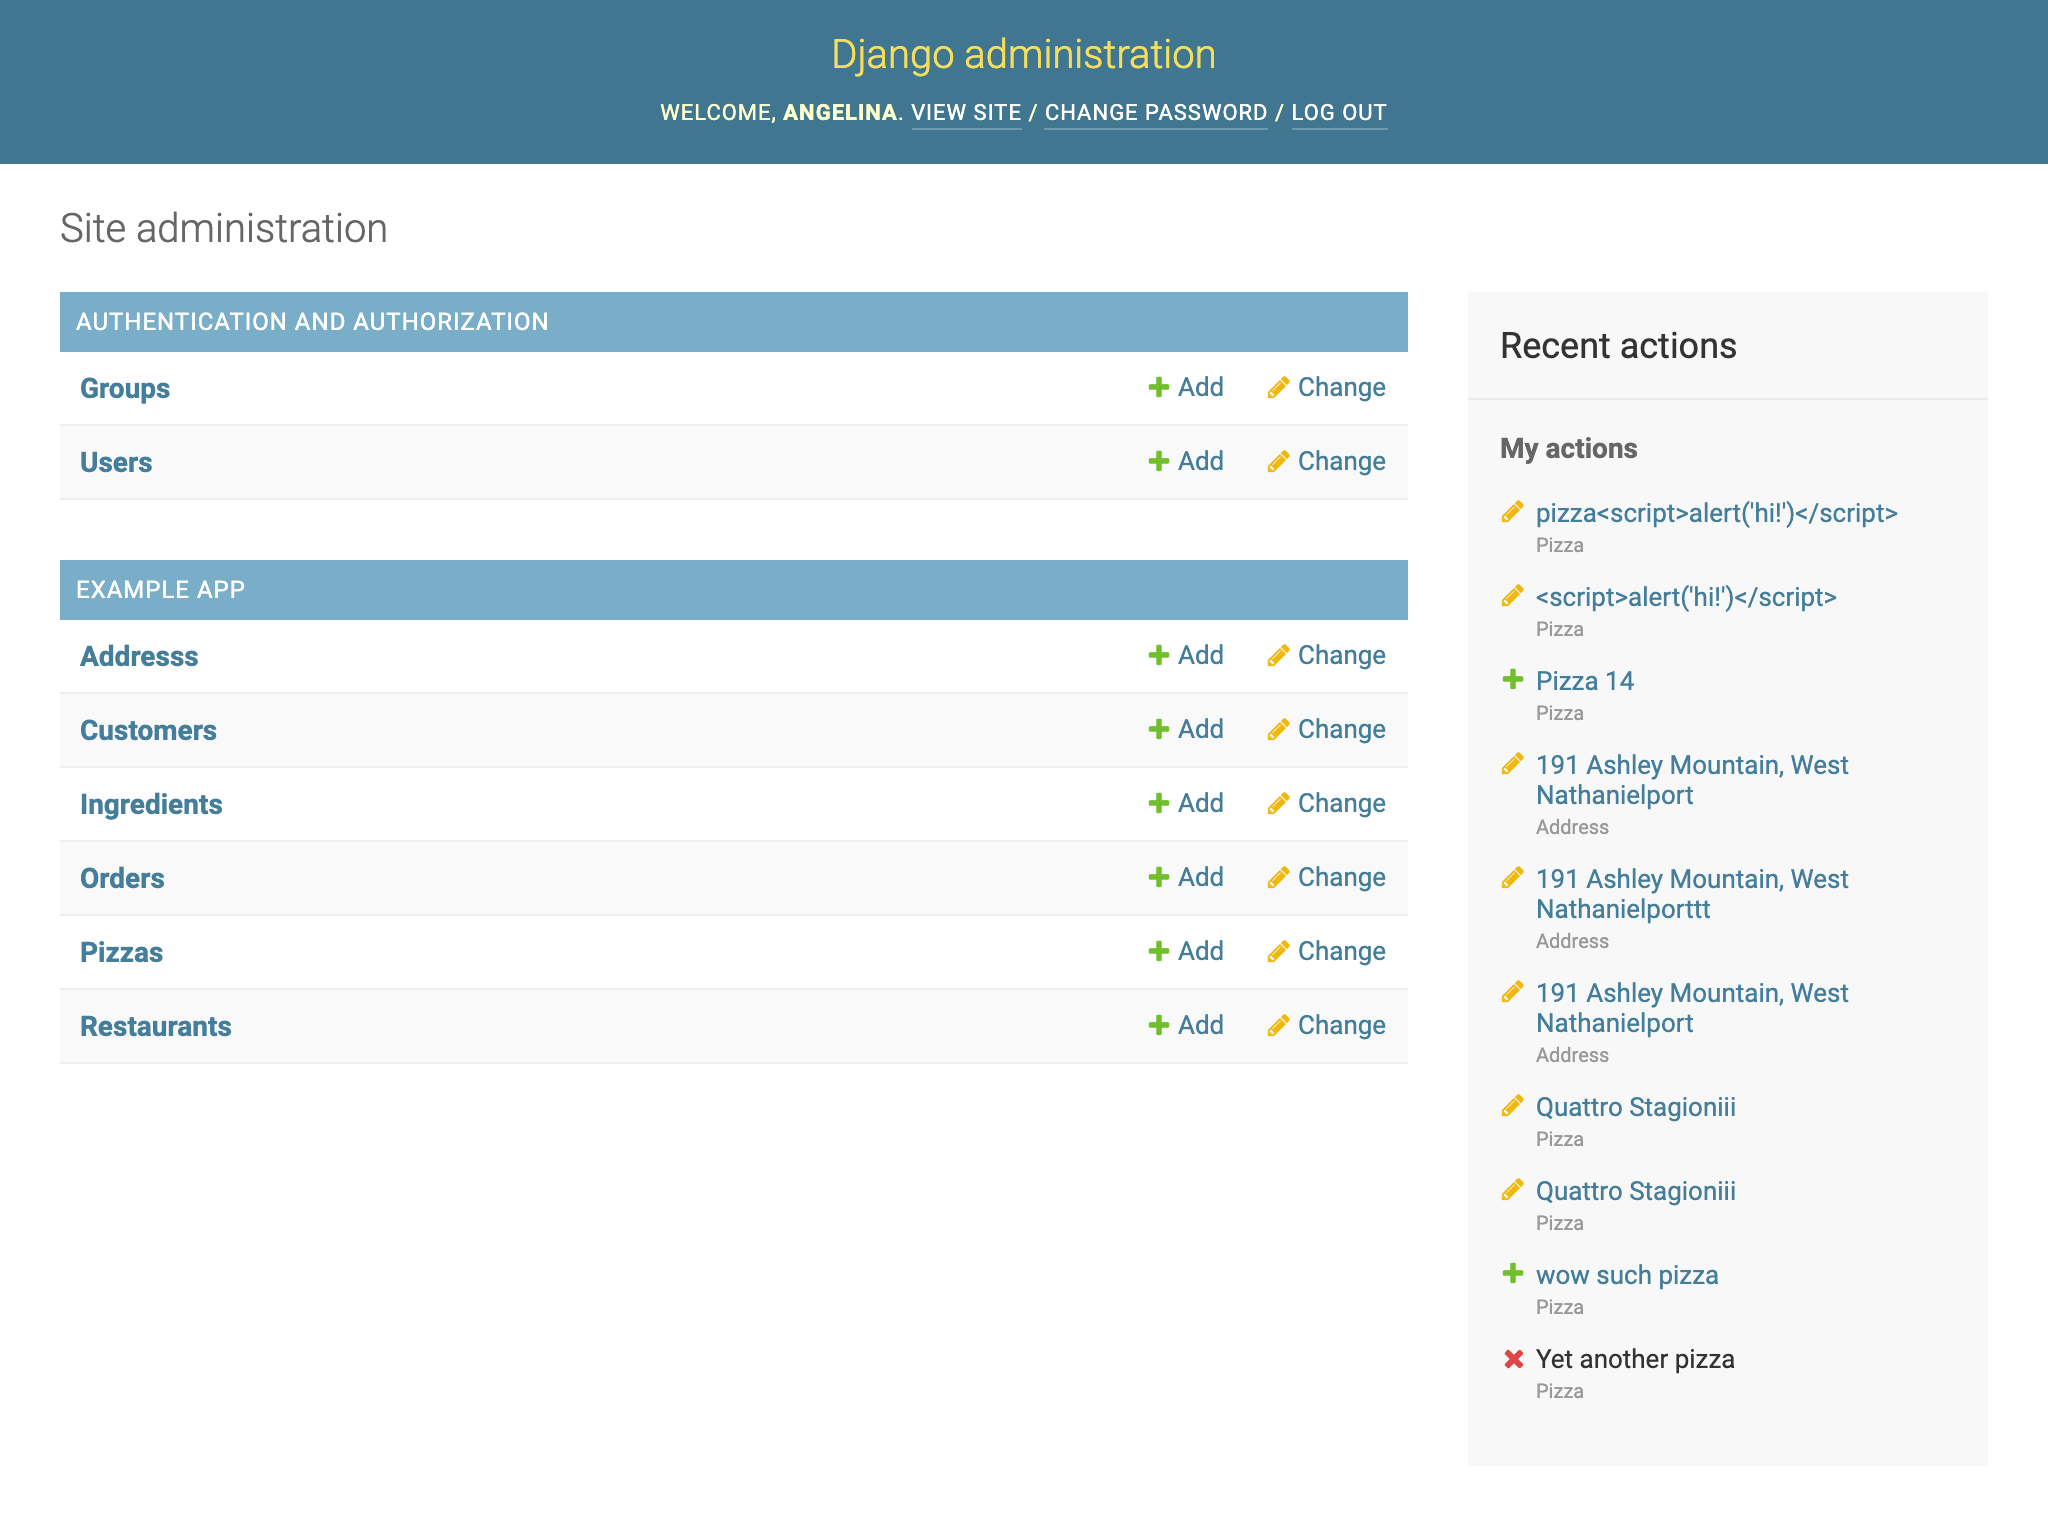Viewport: 2048px width, 1536px height.
Task: Click the plus icon in Users row
Action: [x=1158, y=461]
